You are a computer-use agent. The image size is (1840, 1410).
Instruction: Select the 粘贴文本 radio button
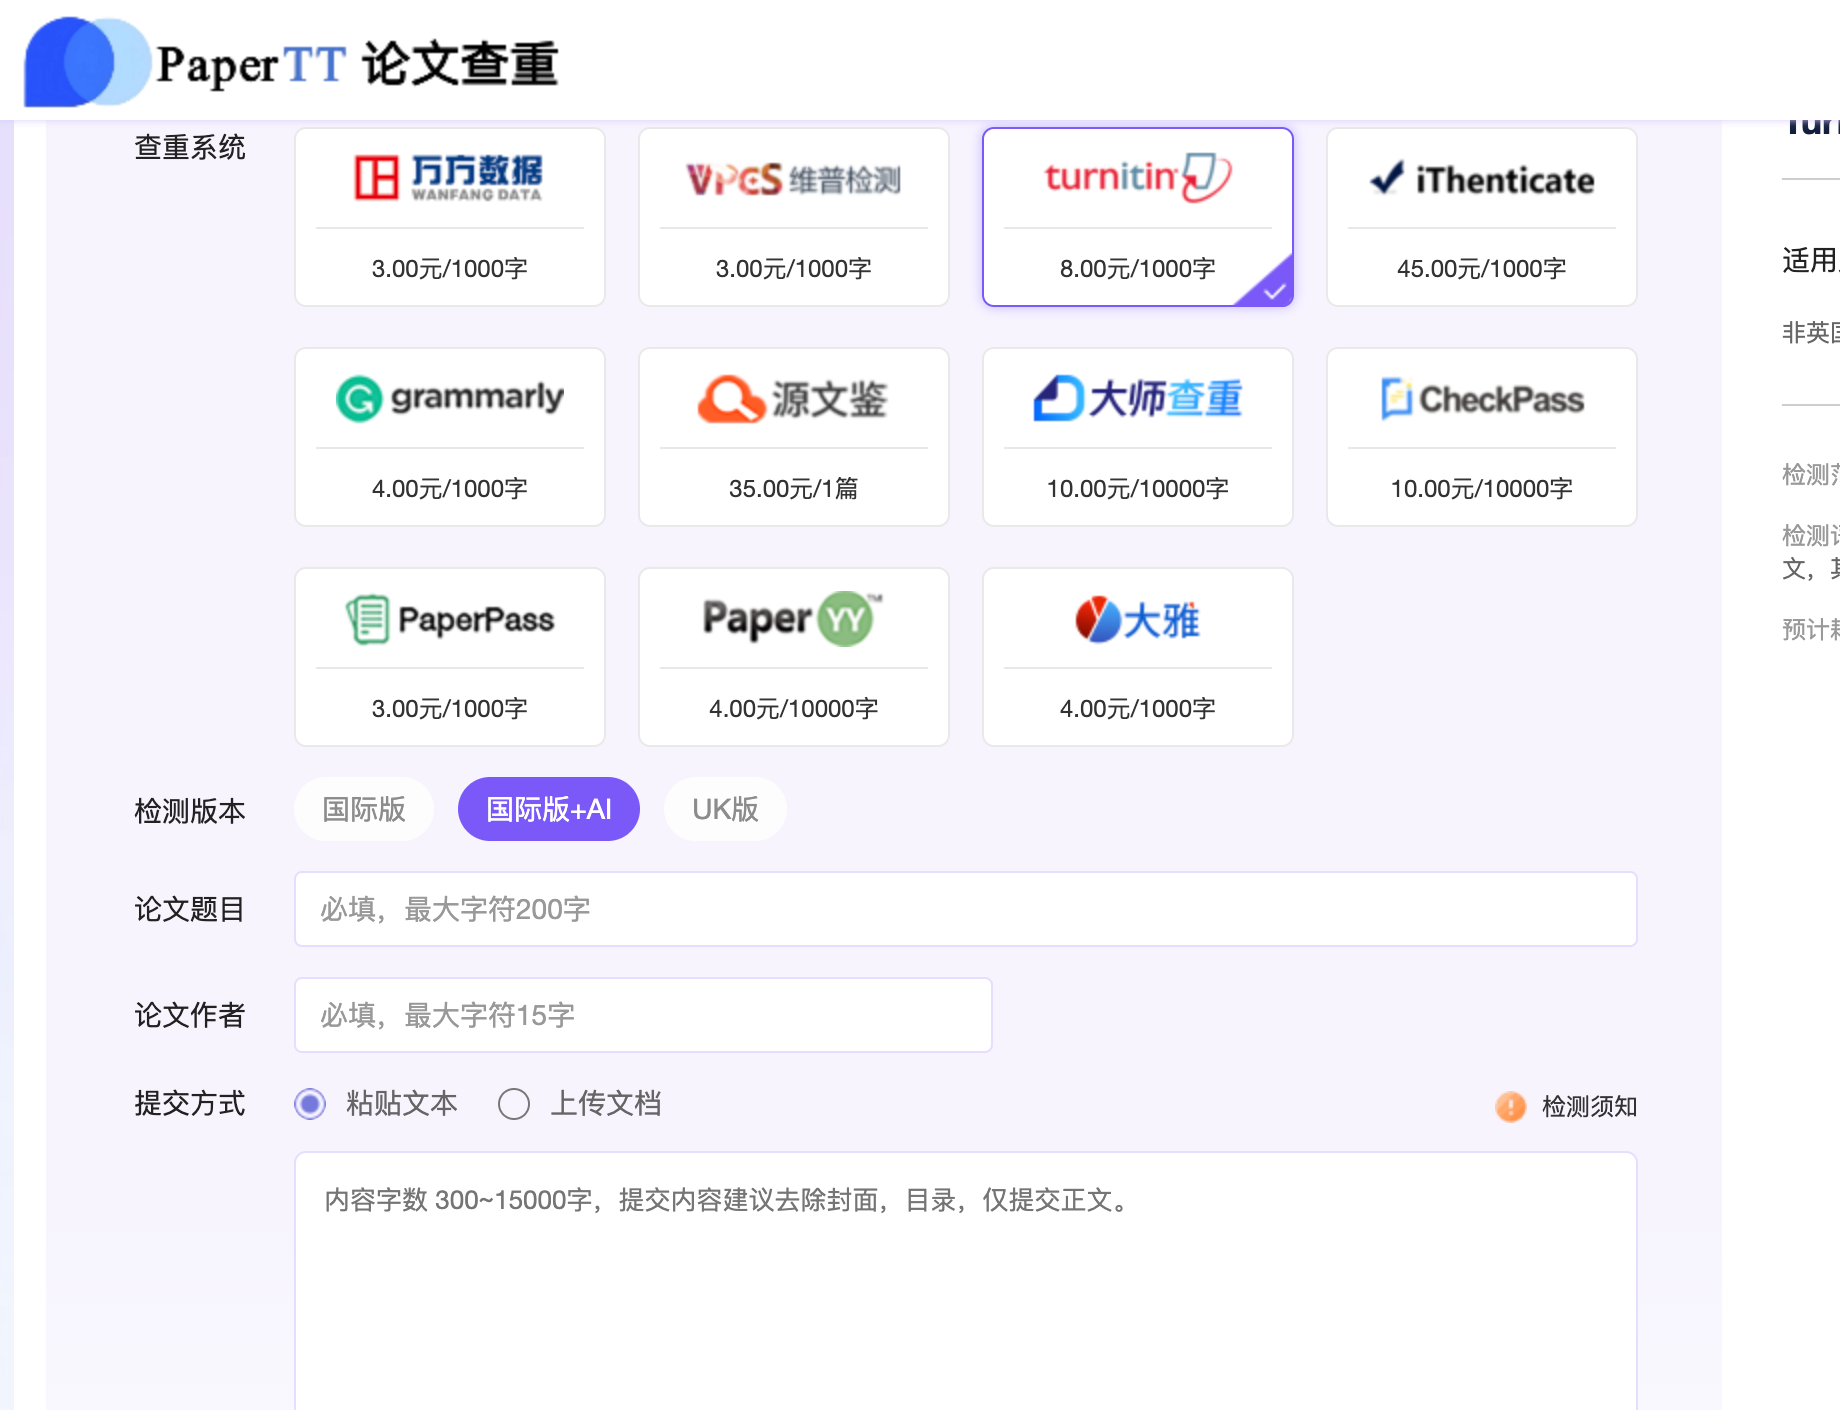click(310, 1104)
